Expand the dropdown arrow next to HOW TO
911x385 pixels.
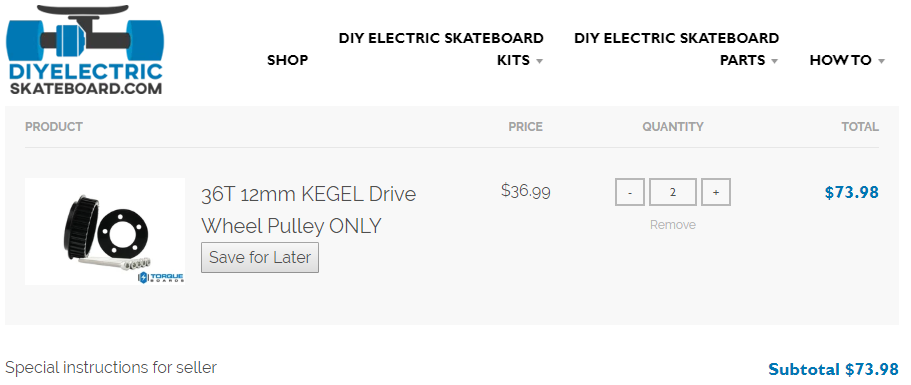coord(881,61)
